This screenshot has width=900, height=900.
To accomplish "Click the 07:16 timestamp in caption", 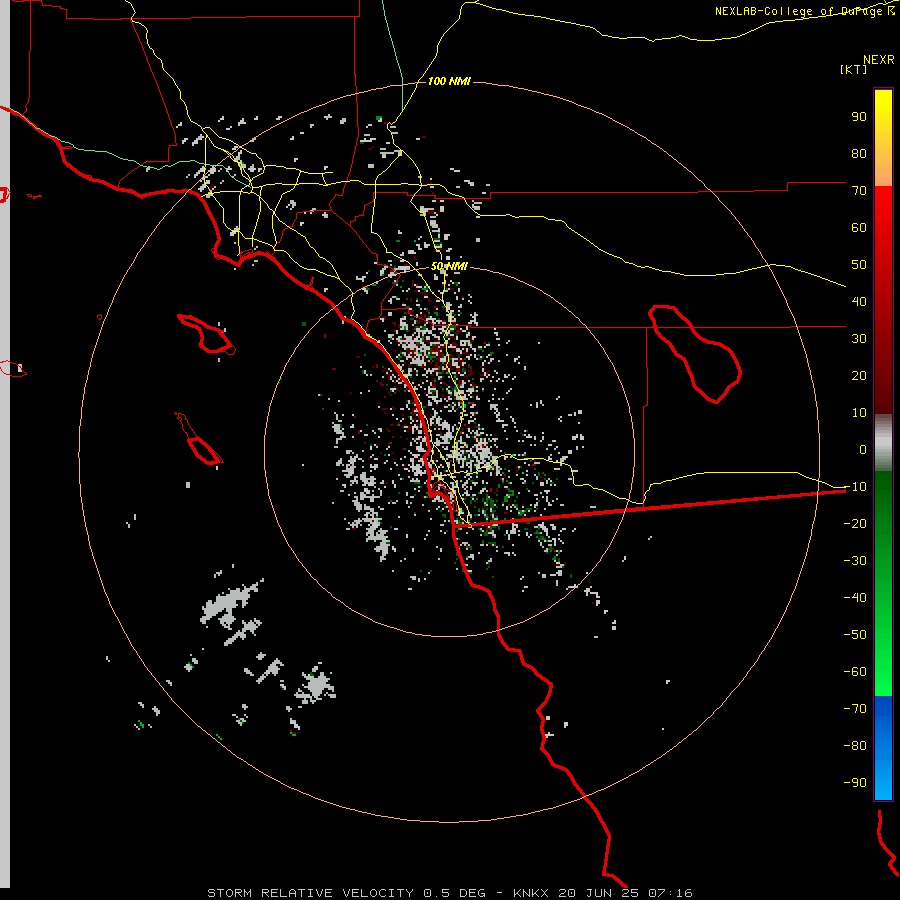I will (x=670, y=893).
